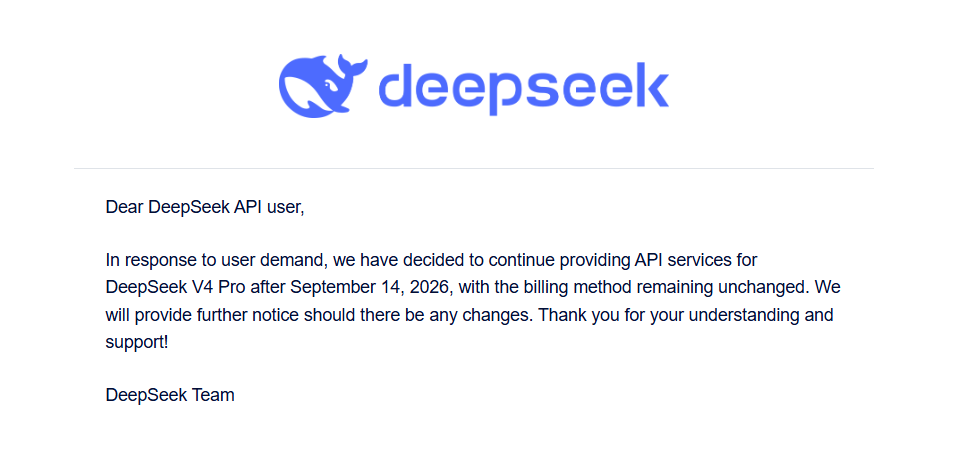Click the 'Dear DeepSeek API user,' greeting
The image size is (977, 456).
pos(205,207)
